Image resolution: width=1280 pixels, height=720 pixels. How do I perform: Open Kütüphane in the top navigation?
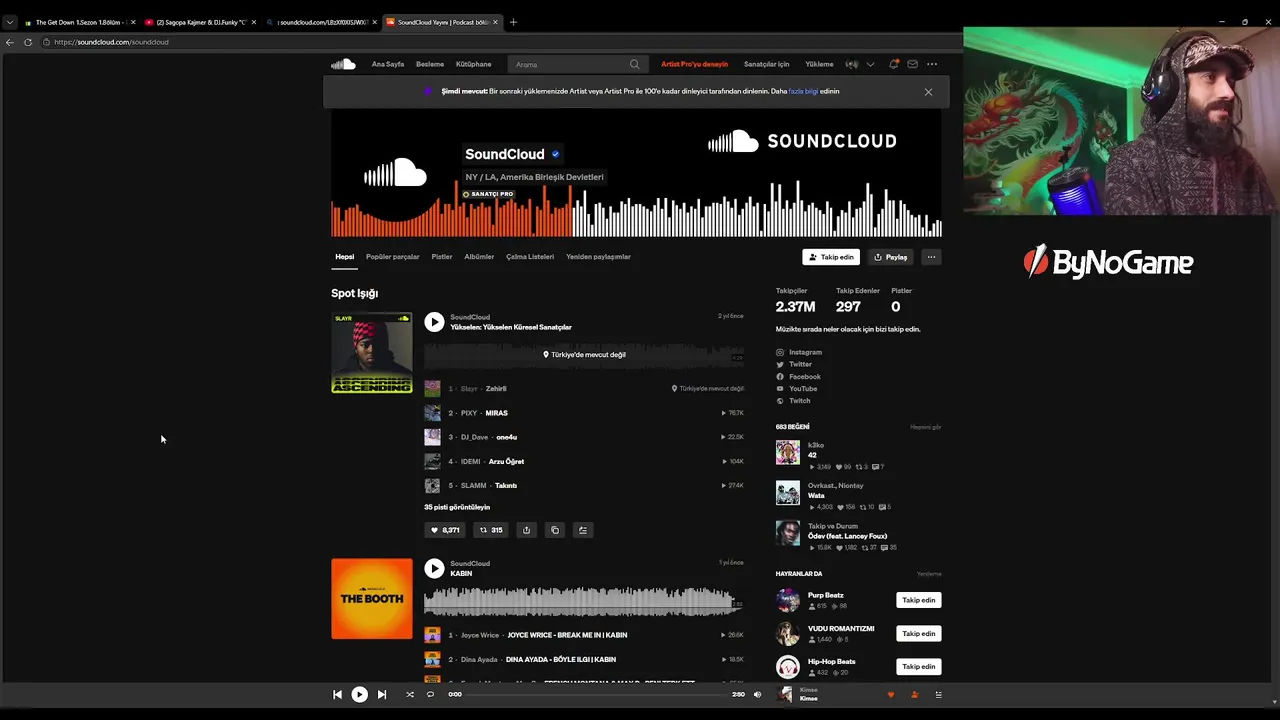click(473, 64)
